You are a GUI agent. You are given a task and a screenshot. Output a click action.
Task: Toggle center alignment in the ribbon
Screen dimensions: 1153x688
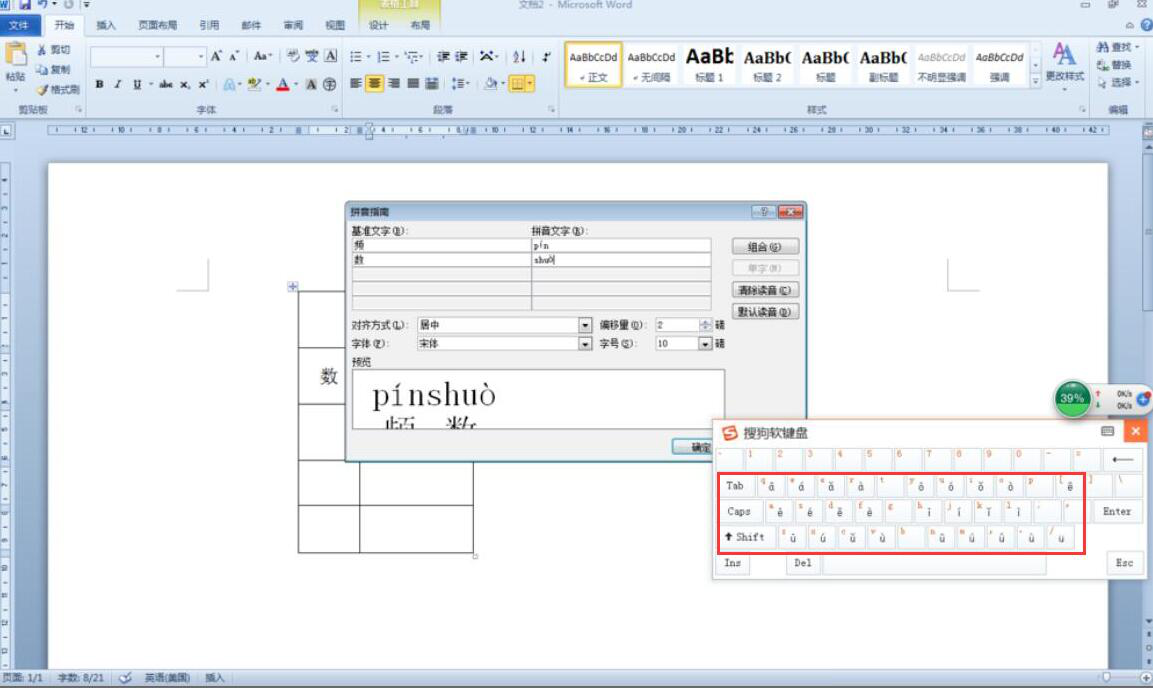pyautogui.click(x=374, y=84)
